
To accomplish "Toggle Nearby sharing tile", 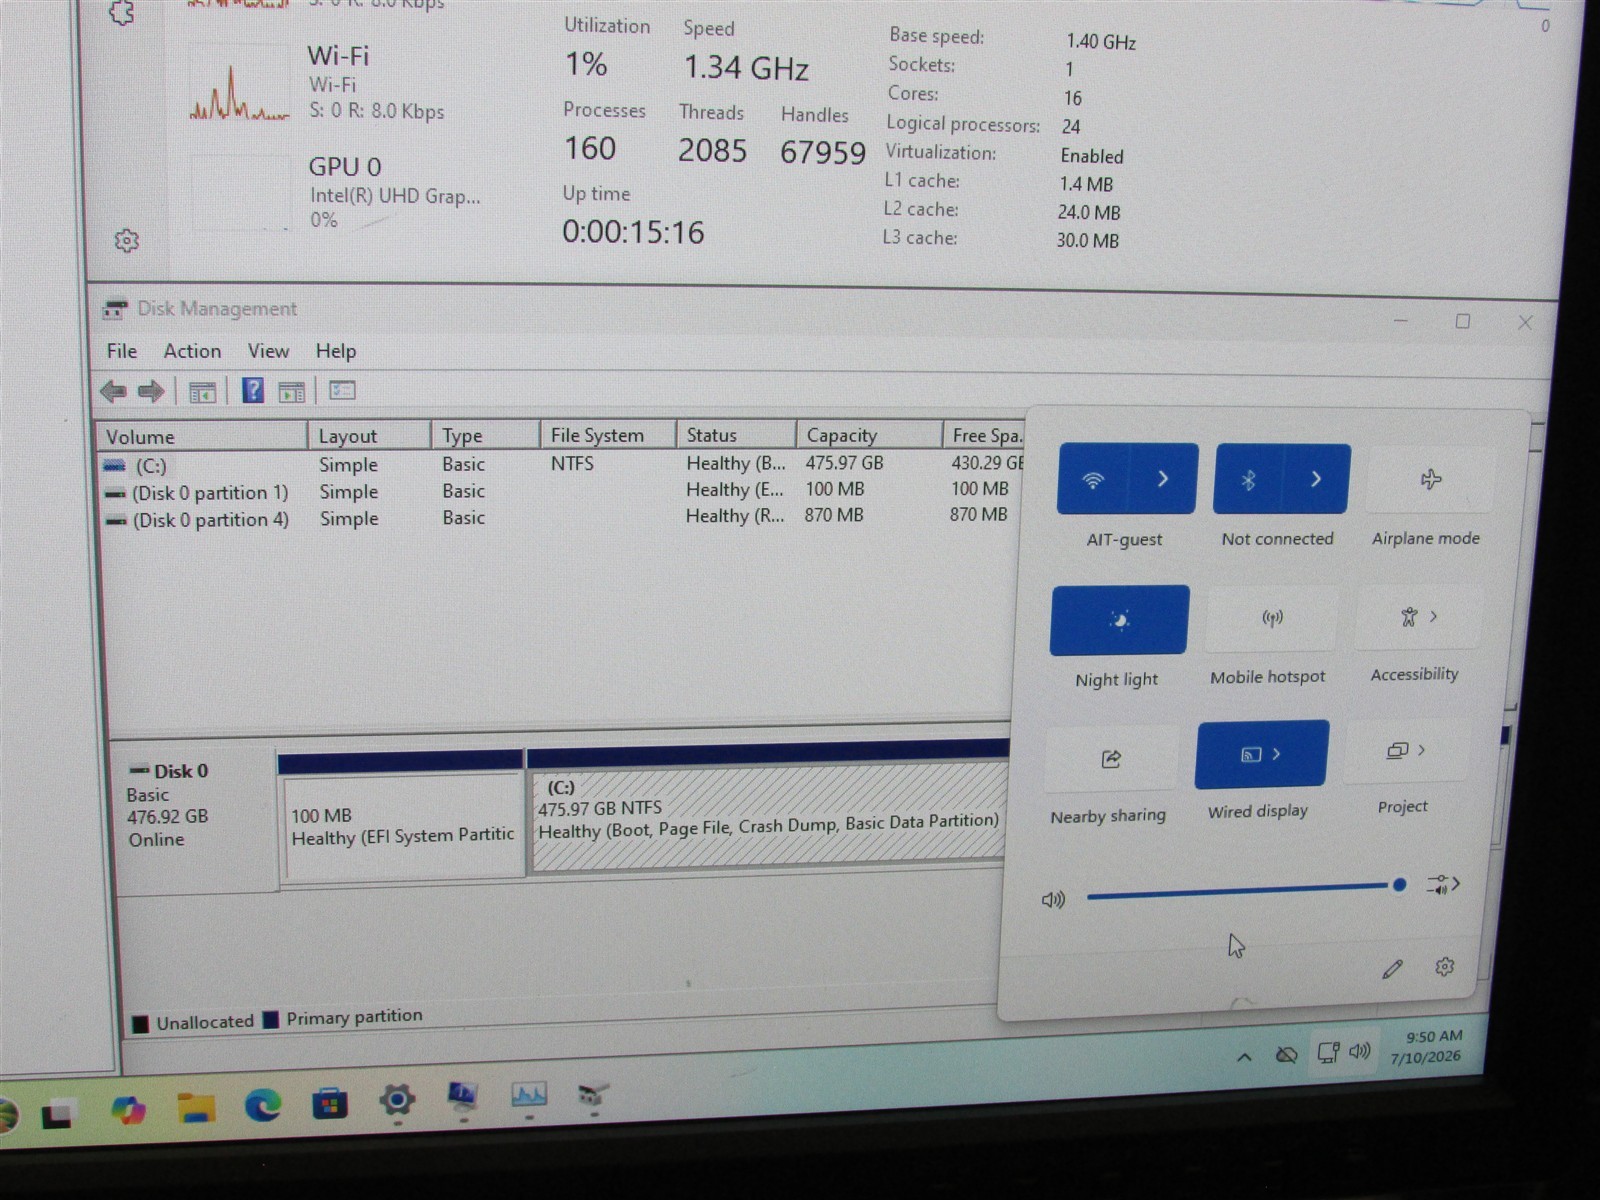I will tap(1111, 759).
